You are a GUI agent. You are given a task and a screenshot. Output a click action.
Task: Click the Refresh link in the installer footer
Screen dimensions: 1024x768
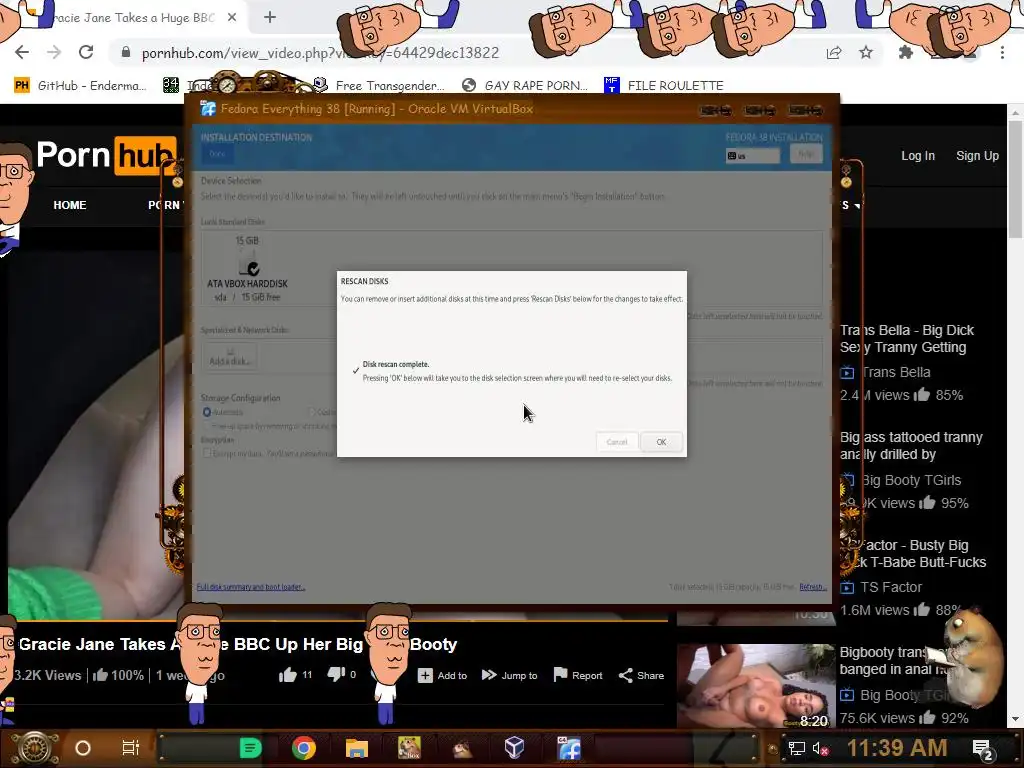(813, 586)
